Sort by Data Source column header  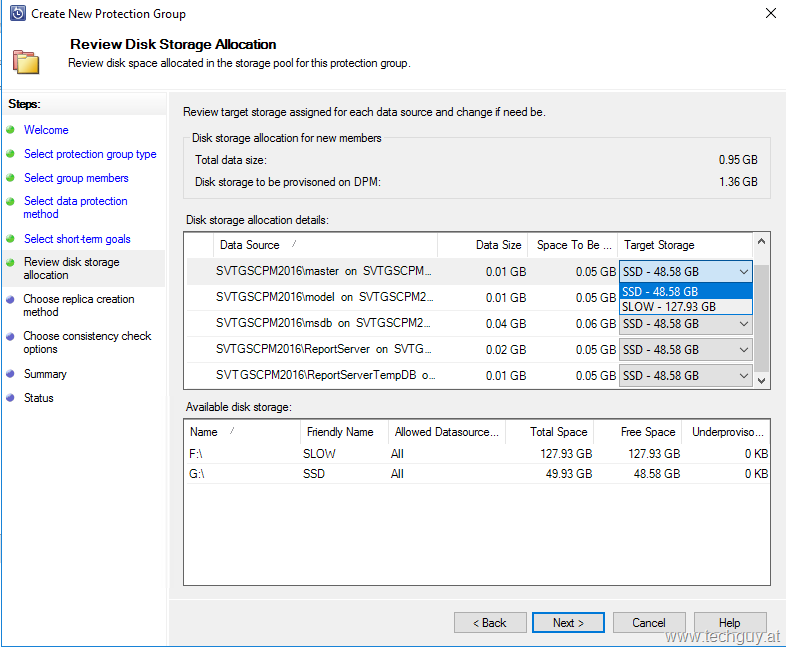pyautogui.click(x=325, y=245)
